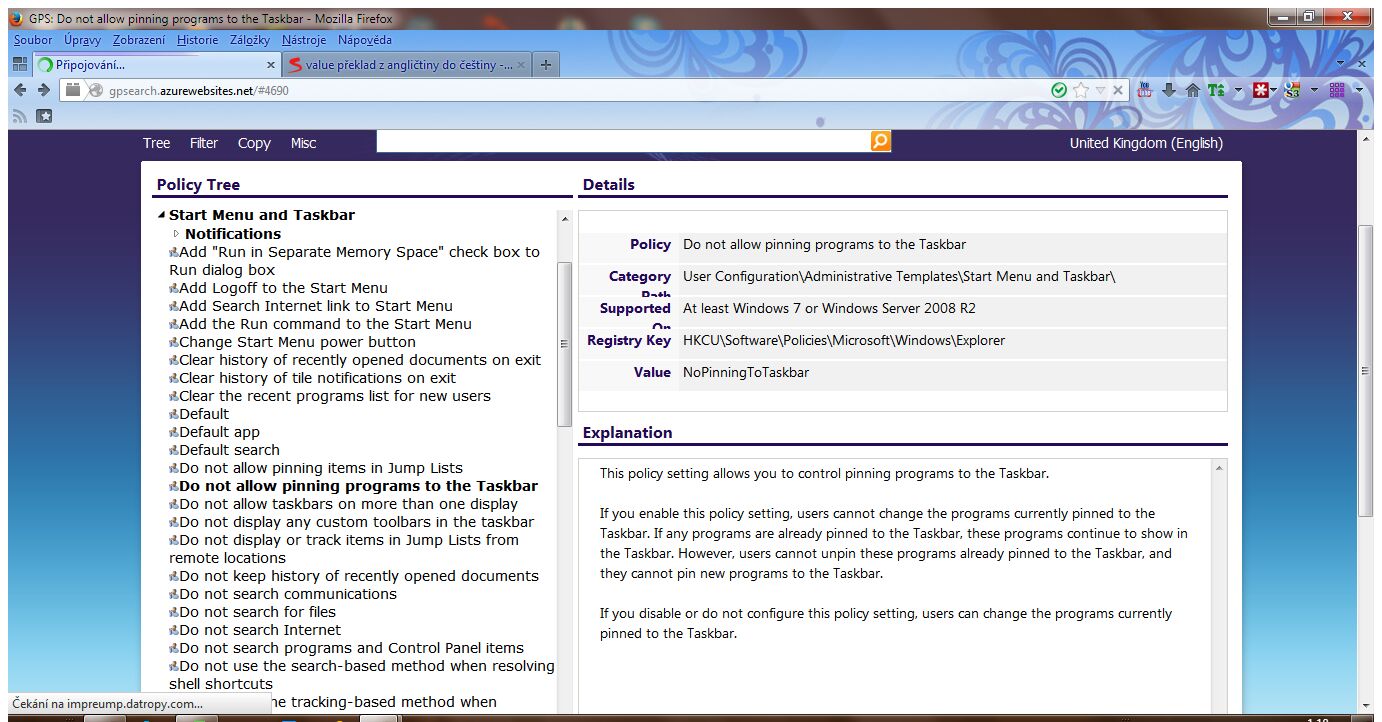Expand the Notifications tree node
Image resolution: width=1382 pixels, height=722 pixels.
tap(177, 234)
